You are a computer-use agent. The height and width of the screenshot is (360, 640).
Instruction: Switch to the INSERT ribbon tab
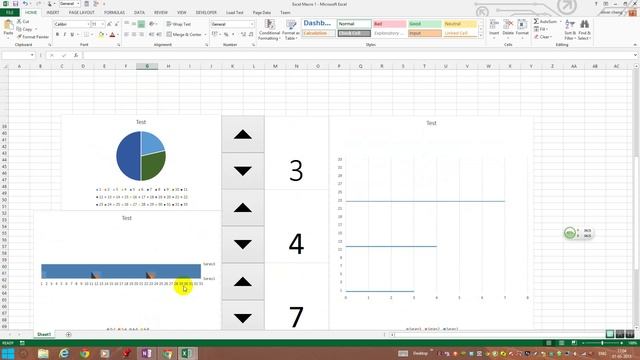coord(53,13)
